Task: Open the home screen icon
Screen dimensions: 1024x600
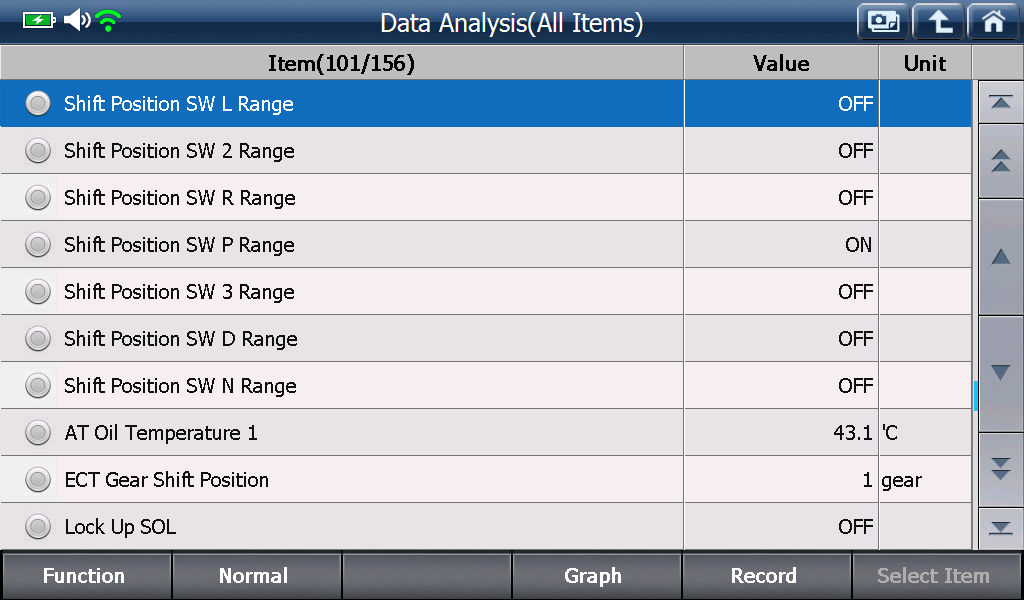Action: click(x=993, y=22)
